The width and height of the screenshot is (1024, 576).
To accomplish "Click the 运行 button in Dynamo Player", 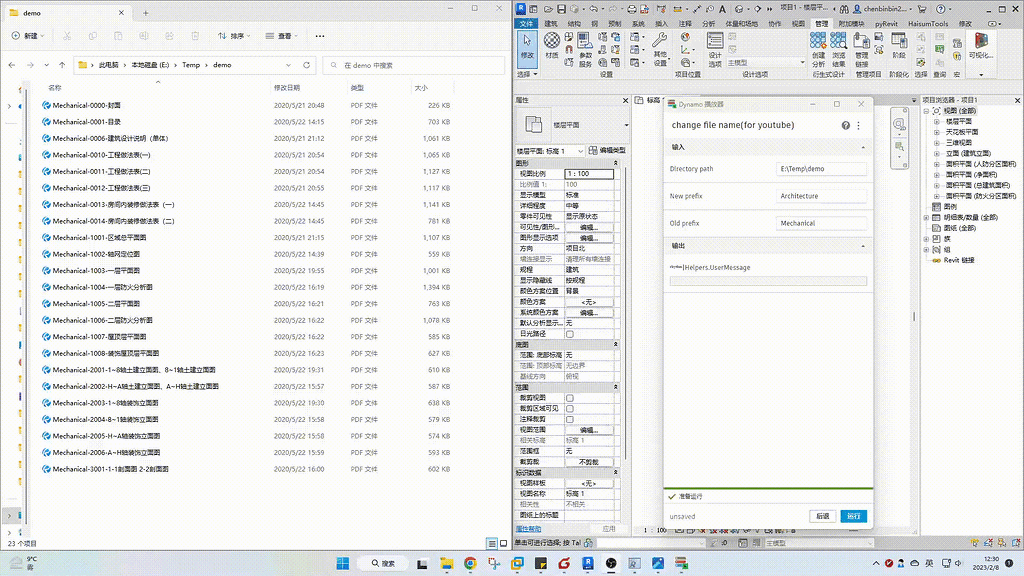I will pyautogui.click(x=855, y=516).
